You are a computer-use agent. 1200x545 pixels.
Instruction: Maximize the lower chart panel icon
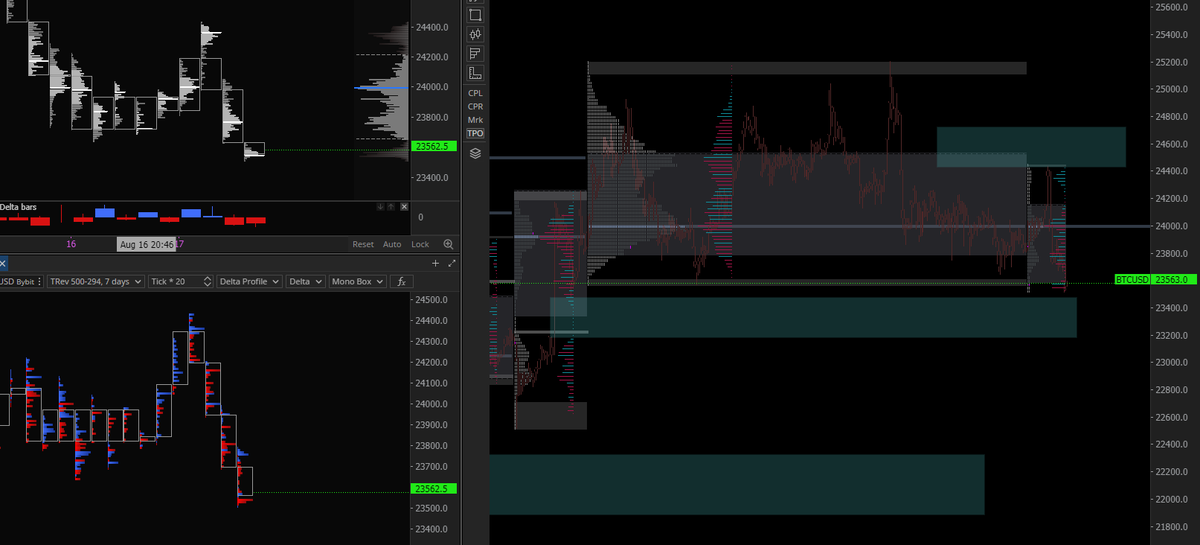pos(451,263)
